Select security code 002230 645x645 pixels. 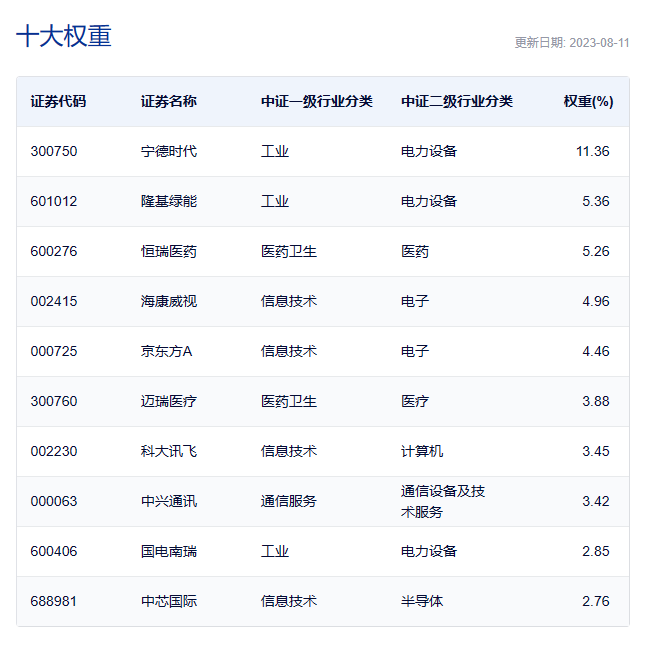54,451
